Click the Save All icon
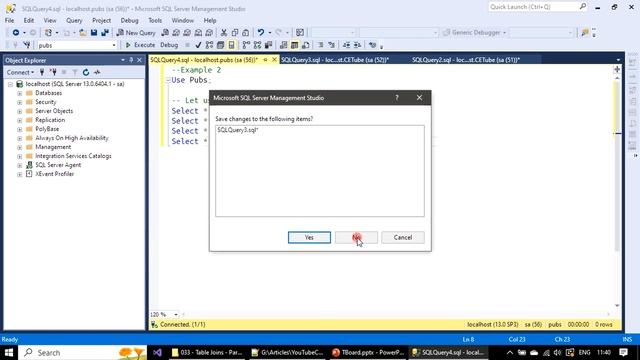Image resolution: width=640 pixels, height=360 pixels. (105, 33)
